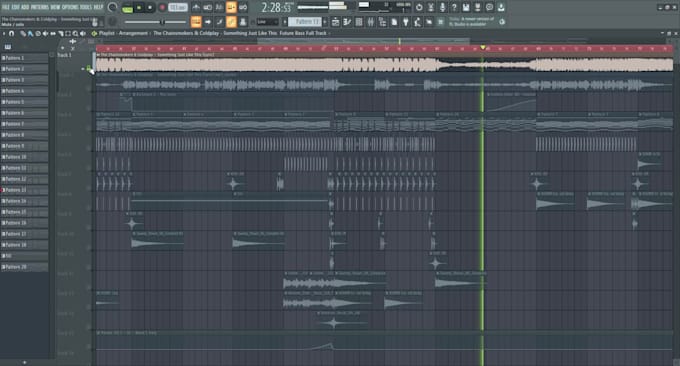The width and height of the screenshot is (680, 366).
Task: Click the tempo display field
Action: (178, 7)
